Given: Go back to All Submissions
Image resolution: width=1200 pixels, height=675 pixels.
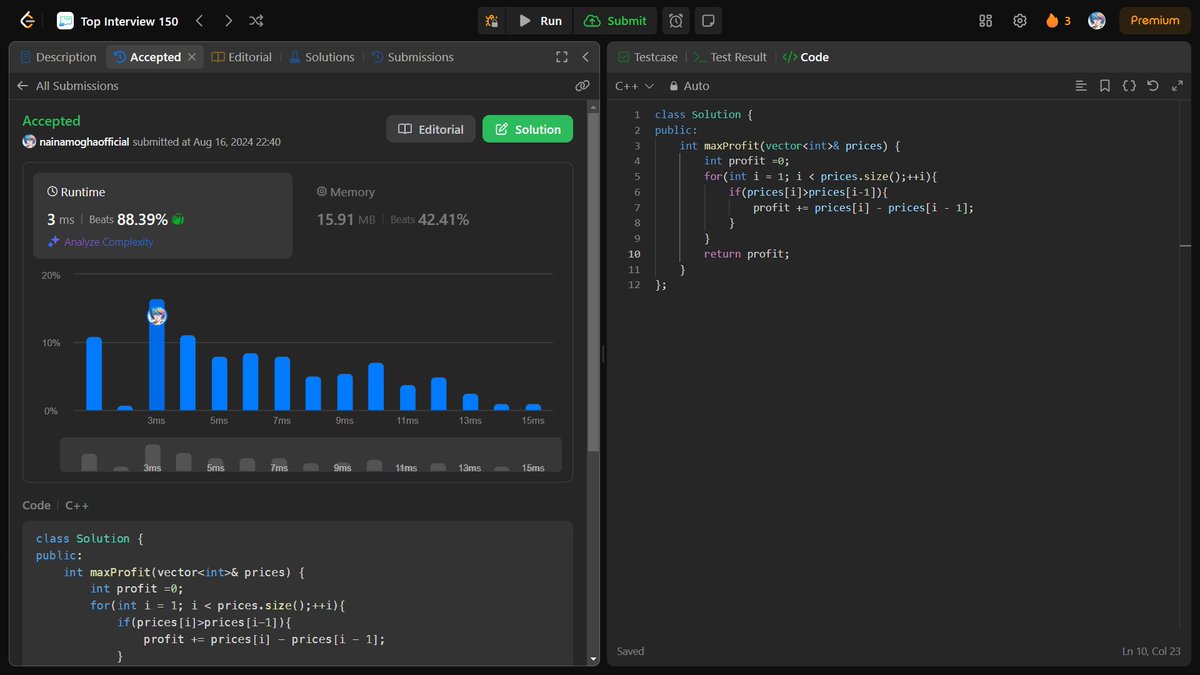Looking at the screenshot, I should (x=68, y=86).
